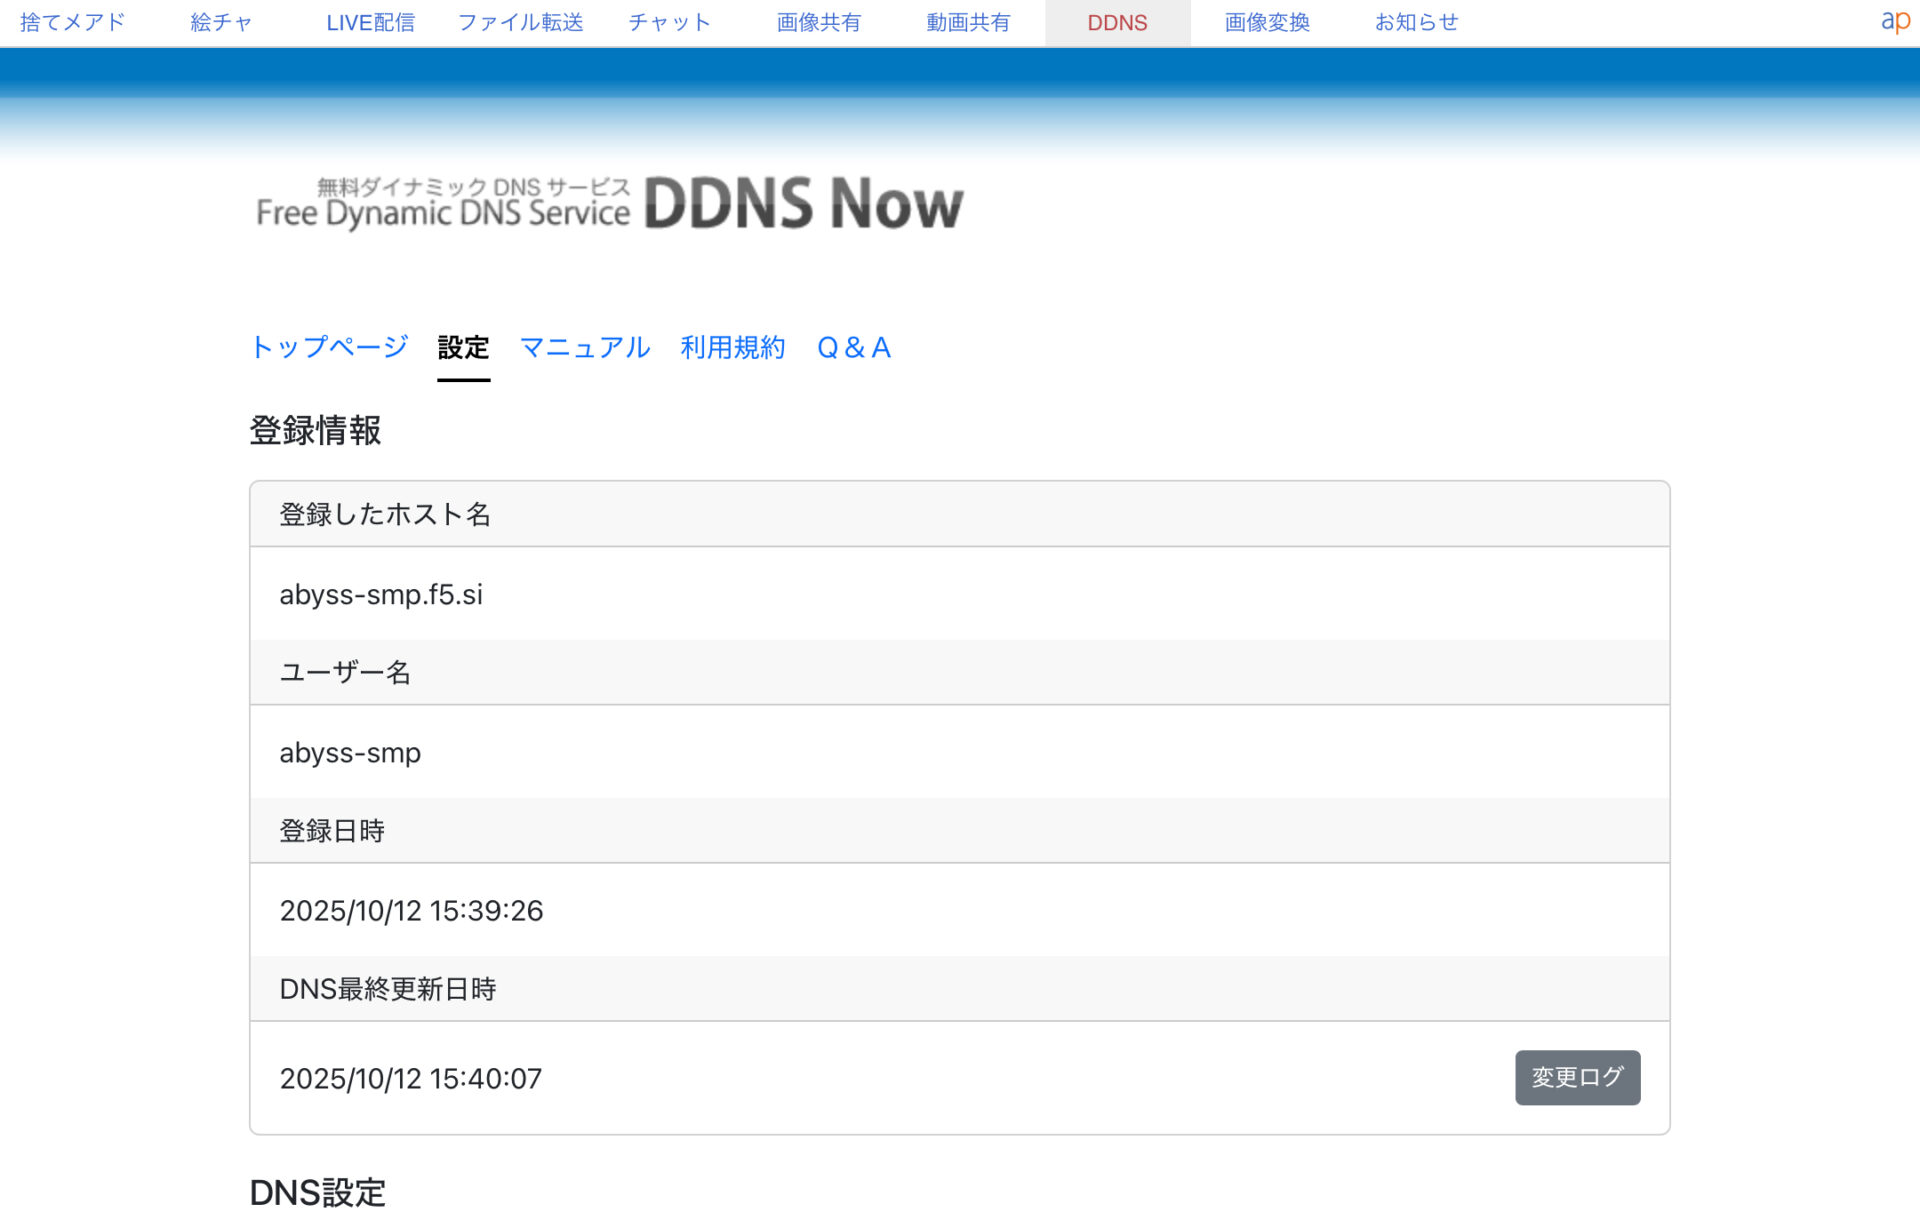Image resolution: width=1920 pixels, height=1212 pixels.
Task: Navigate to 動画共有 service
Action: pyautogui.click(x=967, y=22)
